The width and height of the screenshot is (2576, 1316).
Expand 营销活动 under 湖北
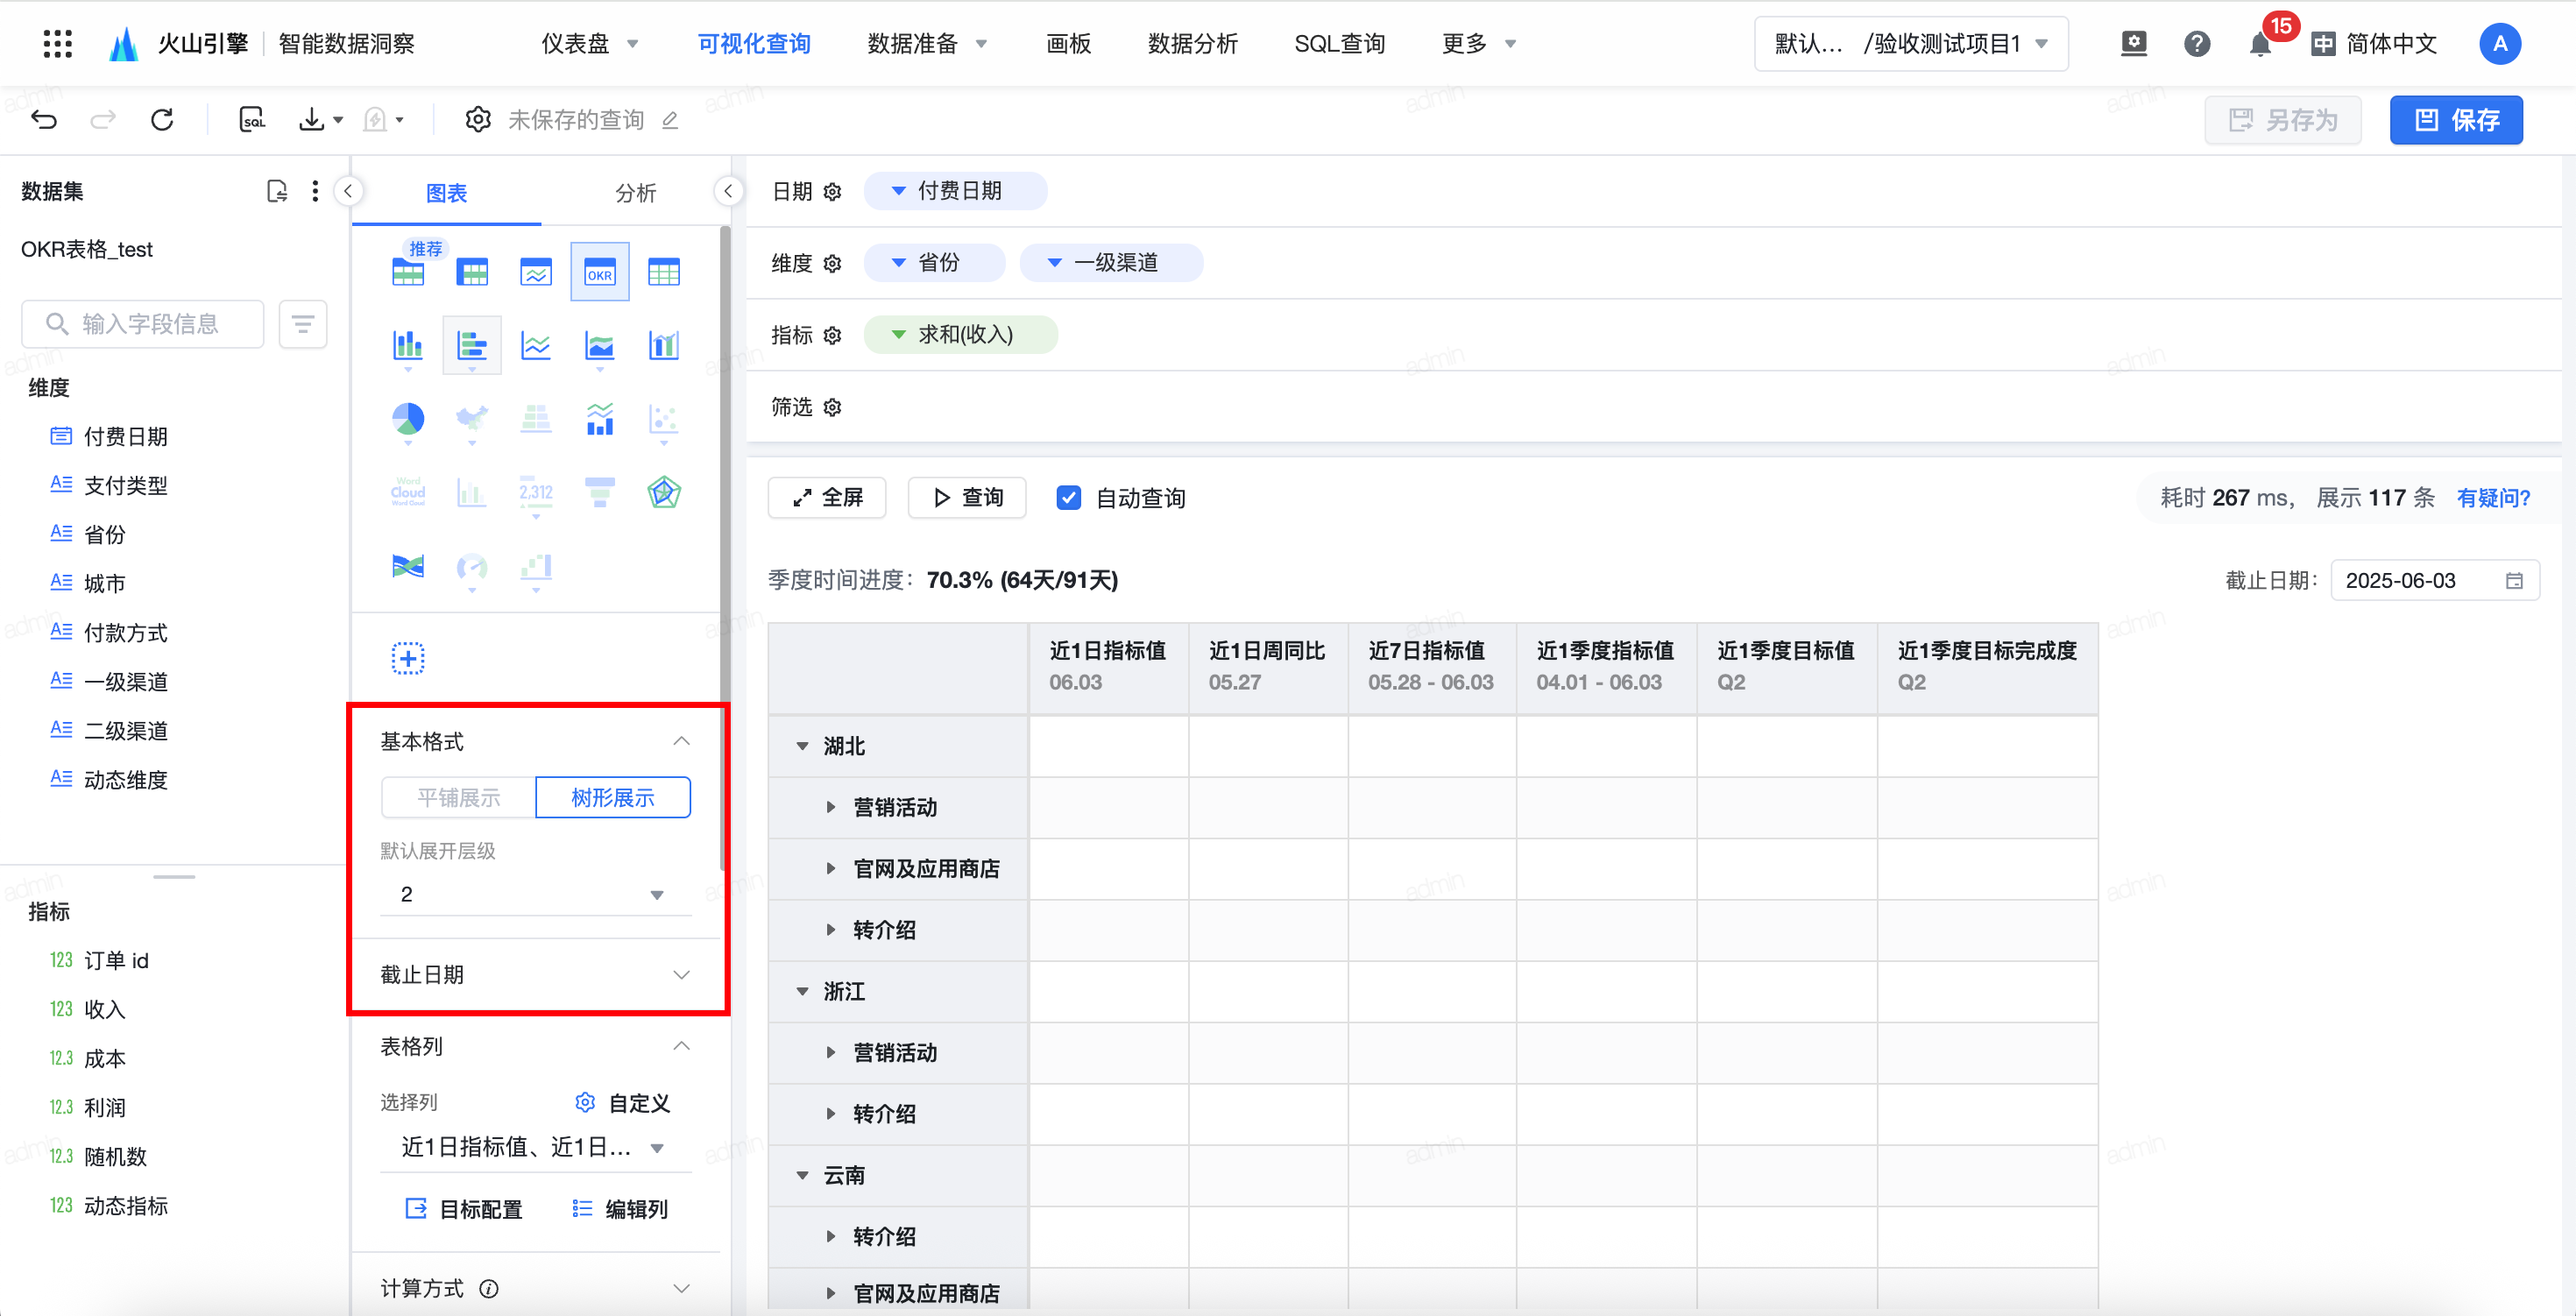pos(830,808)
